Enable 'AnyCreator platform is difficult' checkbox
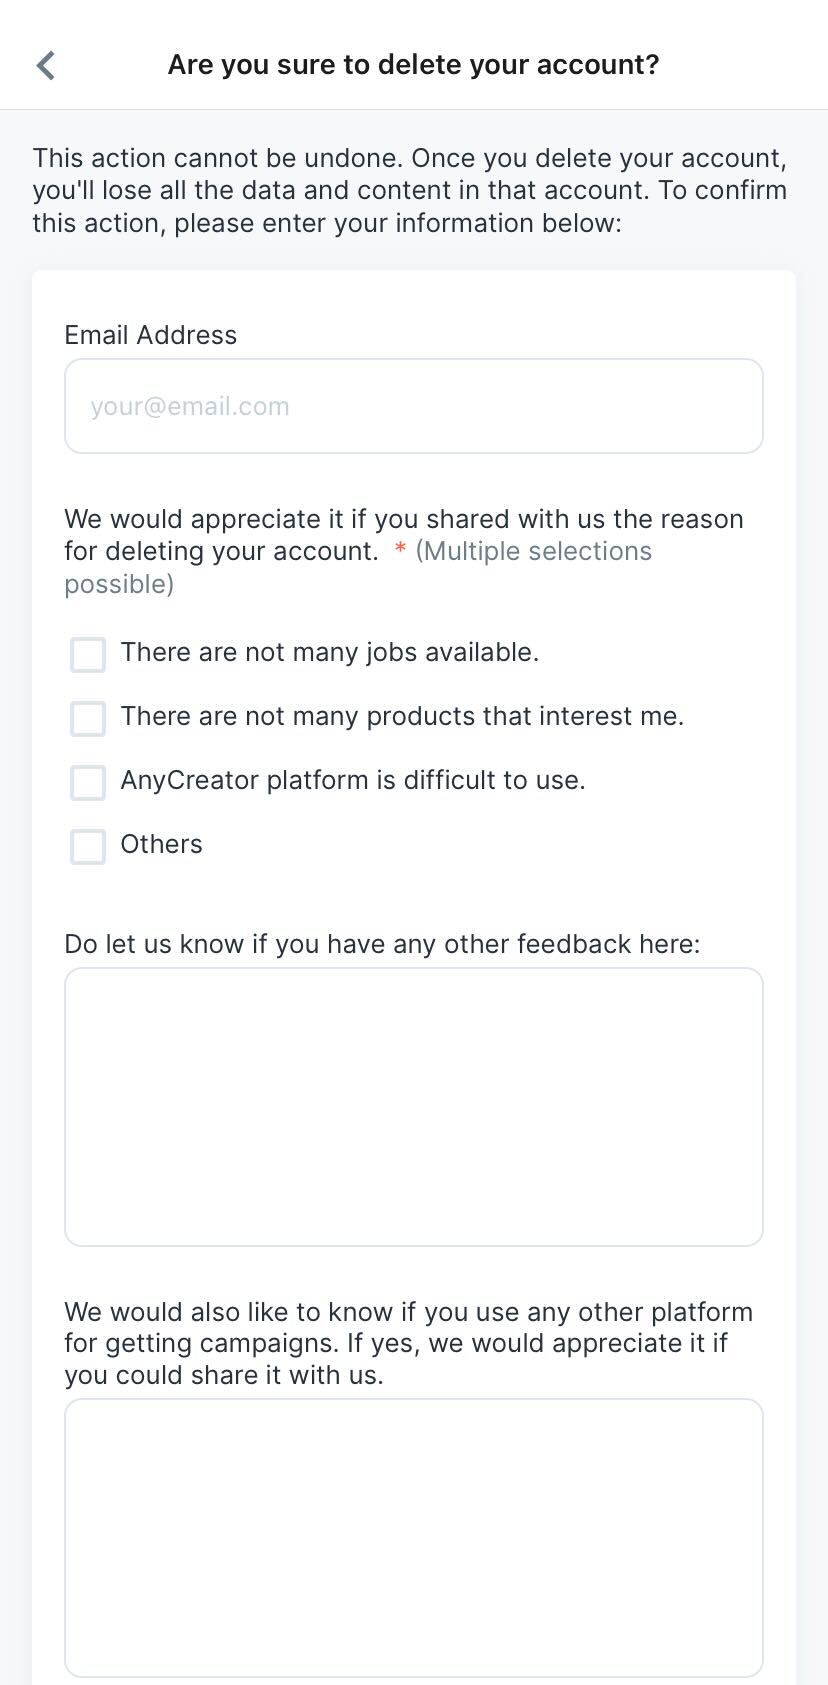This screenshot has width=828, height=1685. point(88,782)
